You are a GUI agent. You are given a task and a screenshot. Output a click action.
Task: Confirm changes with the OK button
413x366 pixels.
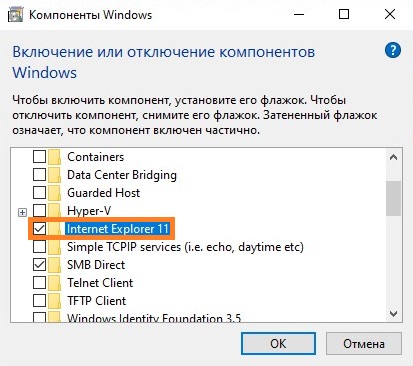pyautogui.click(x=278, y=343)
